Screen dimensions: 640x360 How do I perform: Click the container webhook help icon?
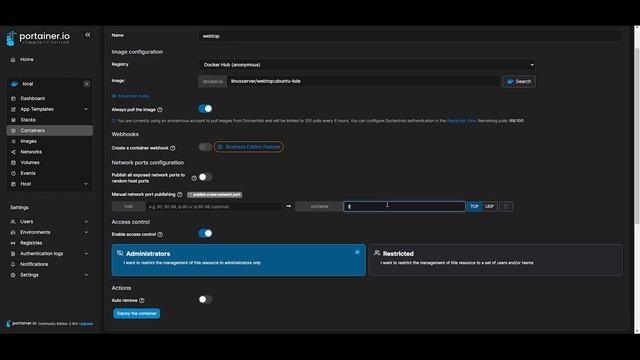(x=173, y=148)
